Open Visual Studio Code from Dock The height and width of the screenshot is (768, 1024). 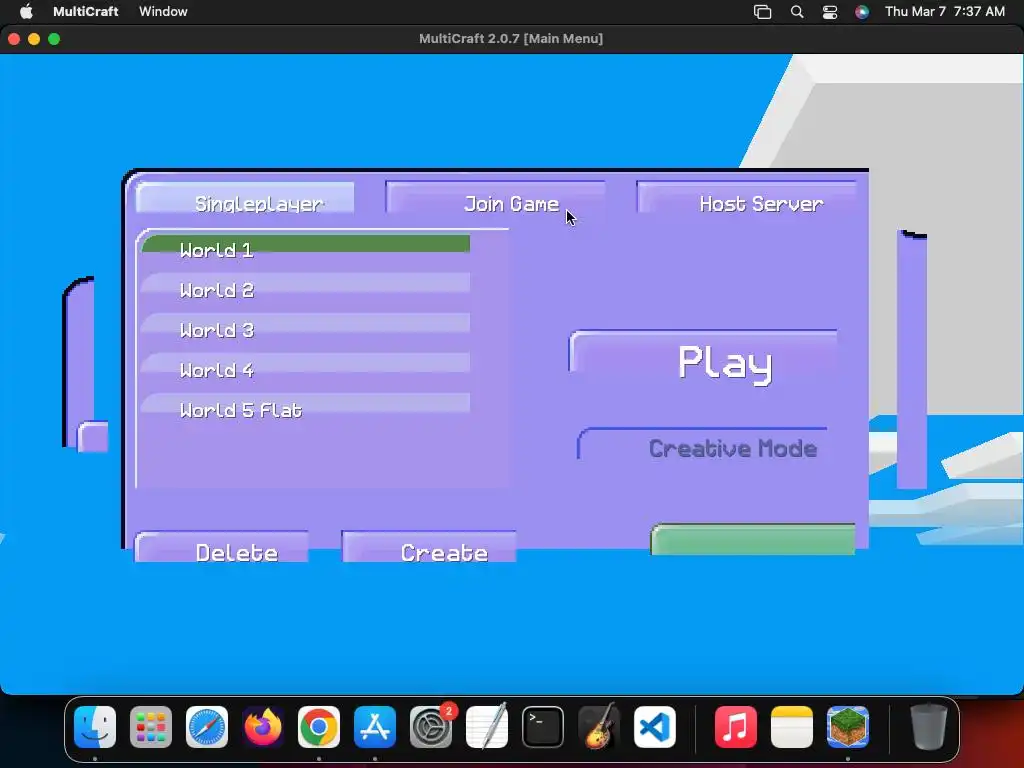pos(654,727)
